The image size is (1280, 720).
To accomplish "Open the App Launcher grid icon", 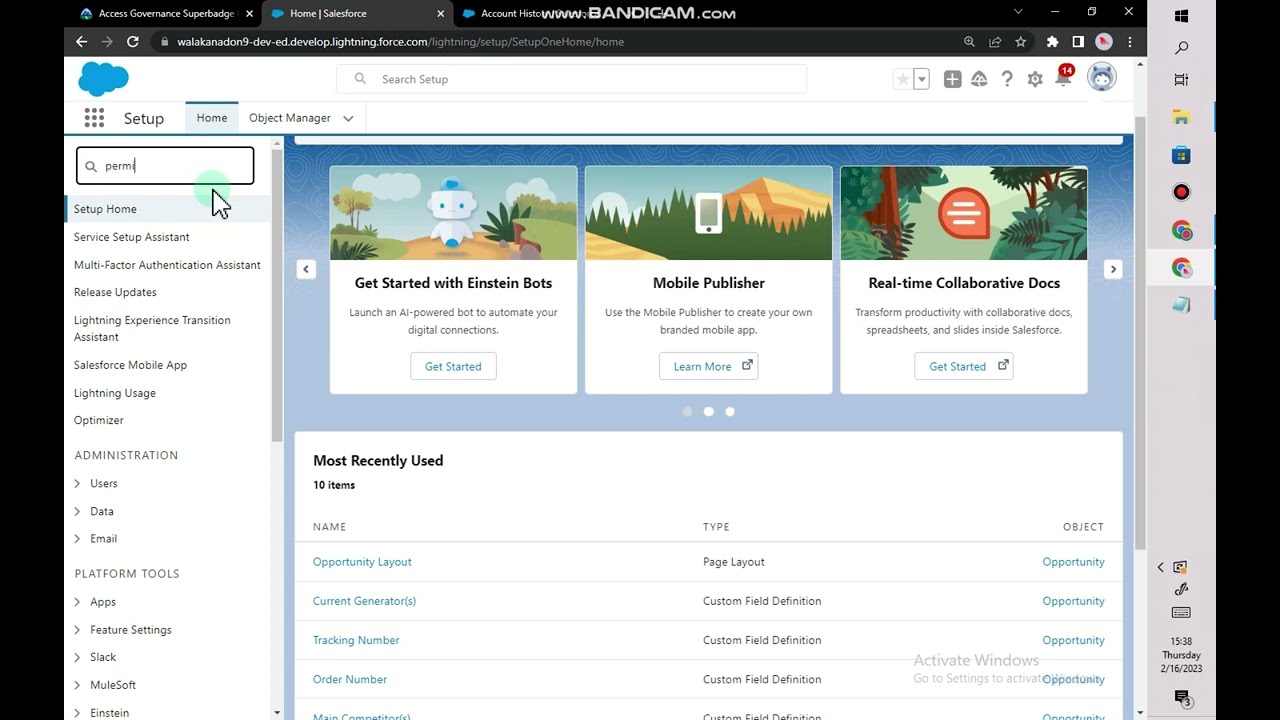I will 94,118.
